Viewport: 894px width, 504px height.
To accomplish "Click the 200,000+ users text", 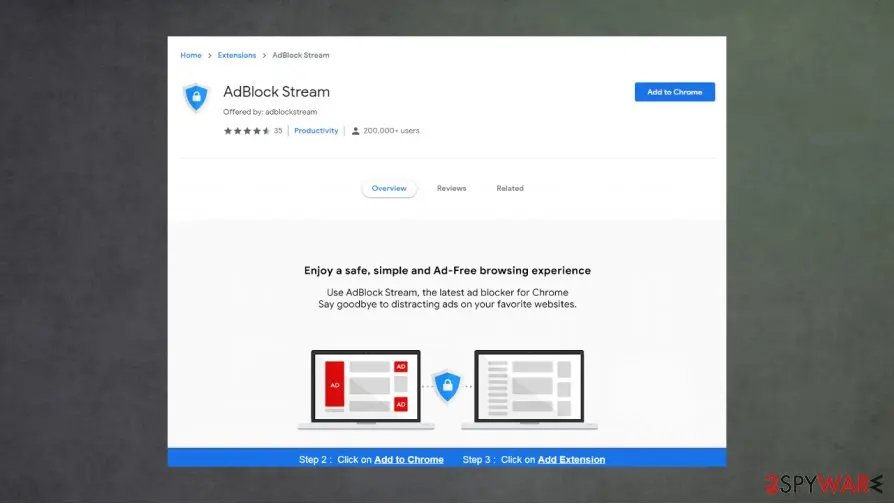I will [391, 131].
